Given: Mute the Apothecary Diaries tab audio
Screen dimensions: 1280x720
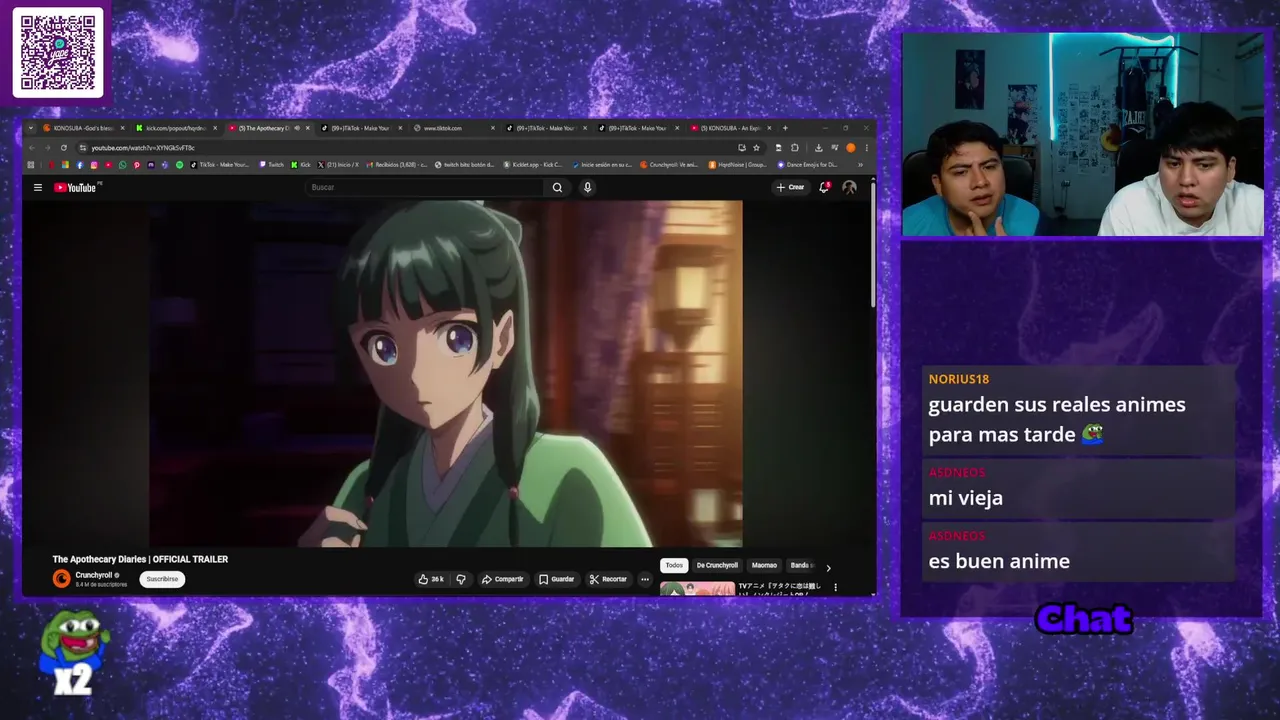Looking at the screenshot, I should 297,128.
